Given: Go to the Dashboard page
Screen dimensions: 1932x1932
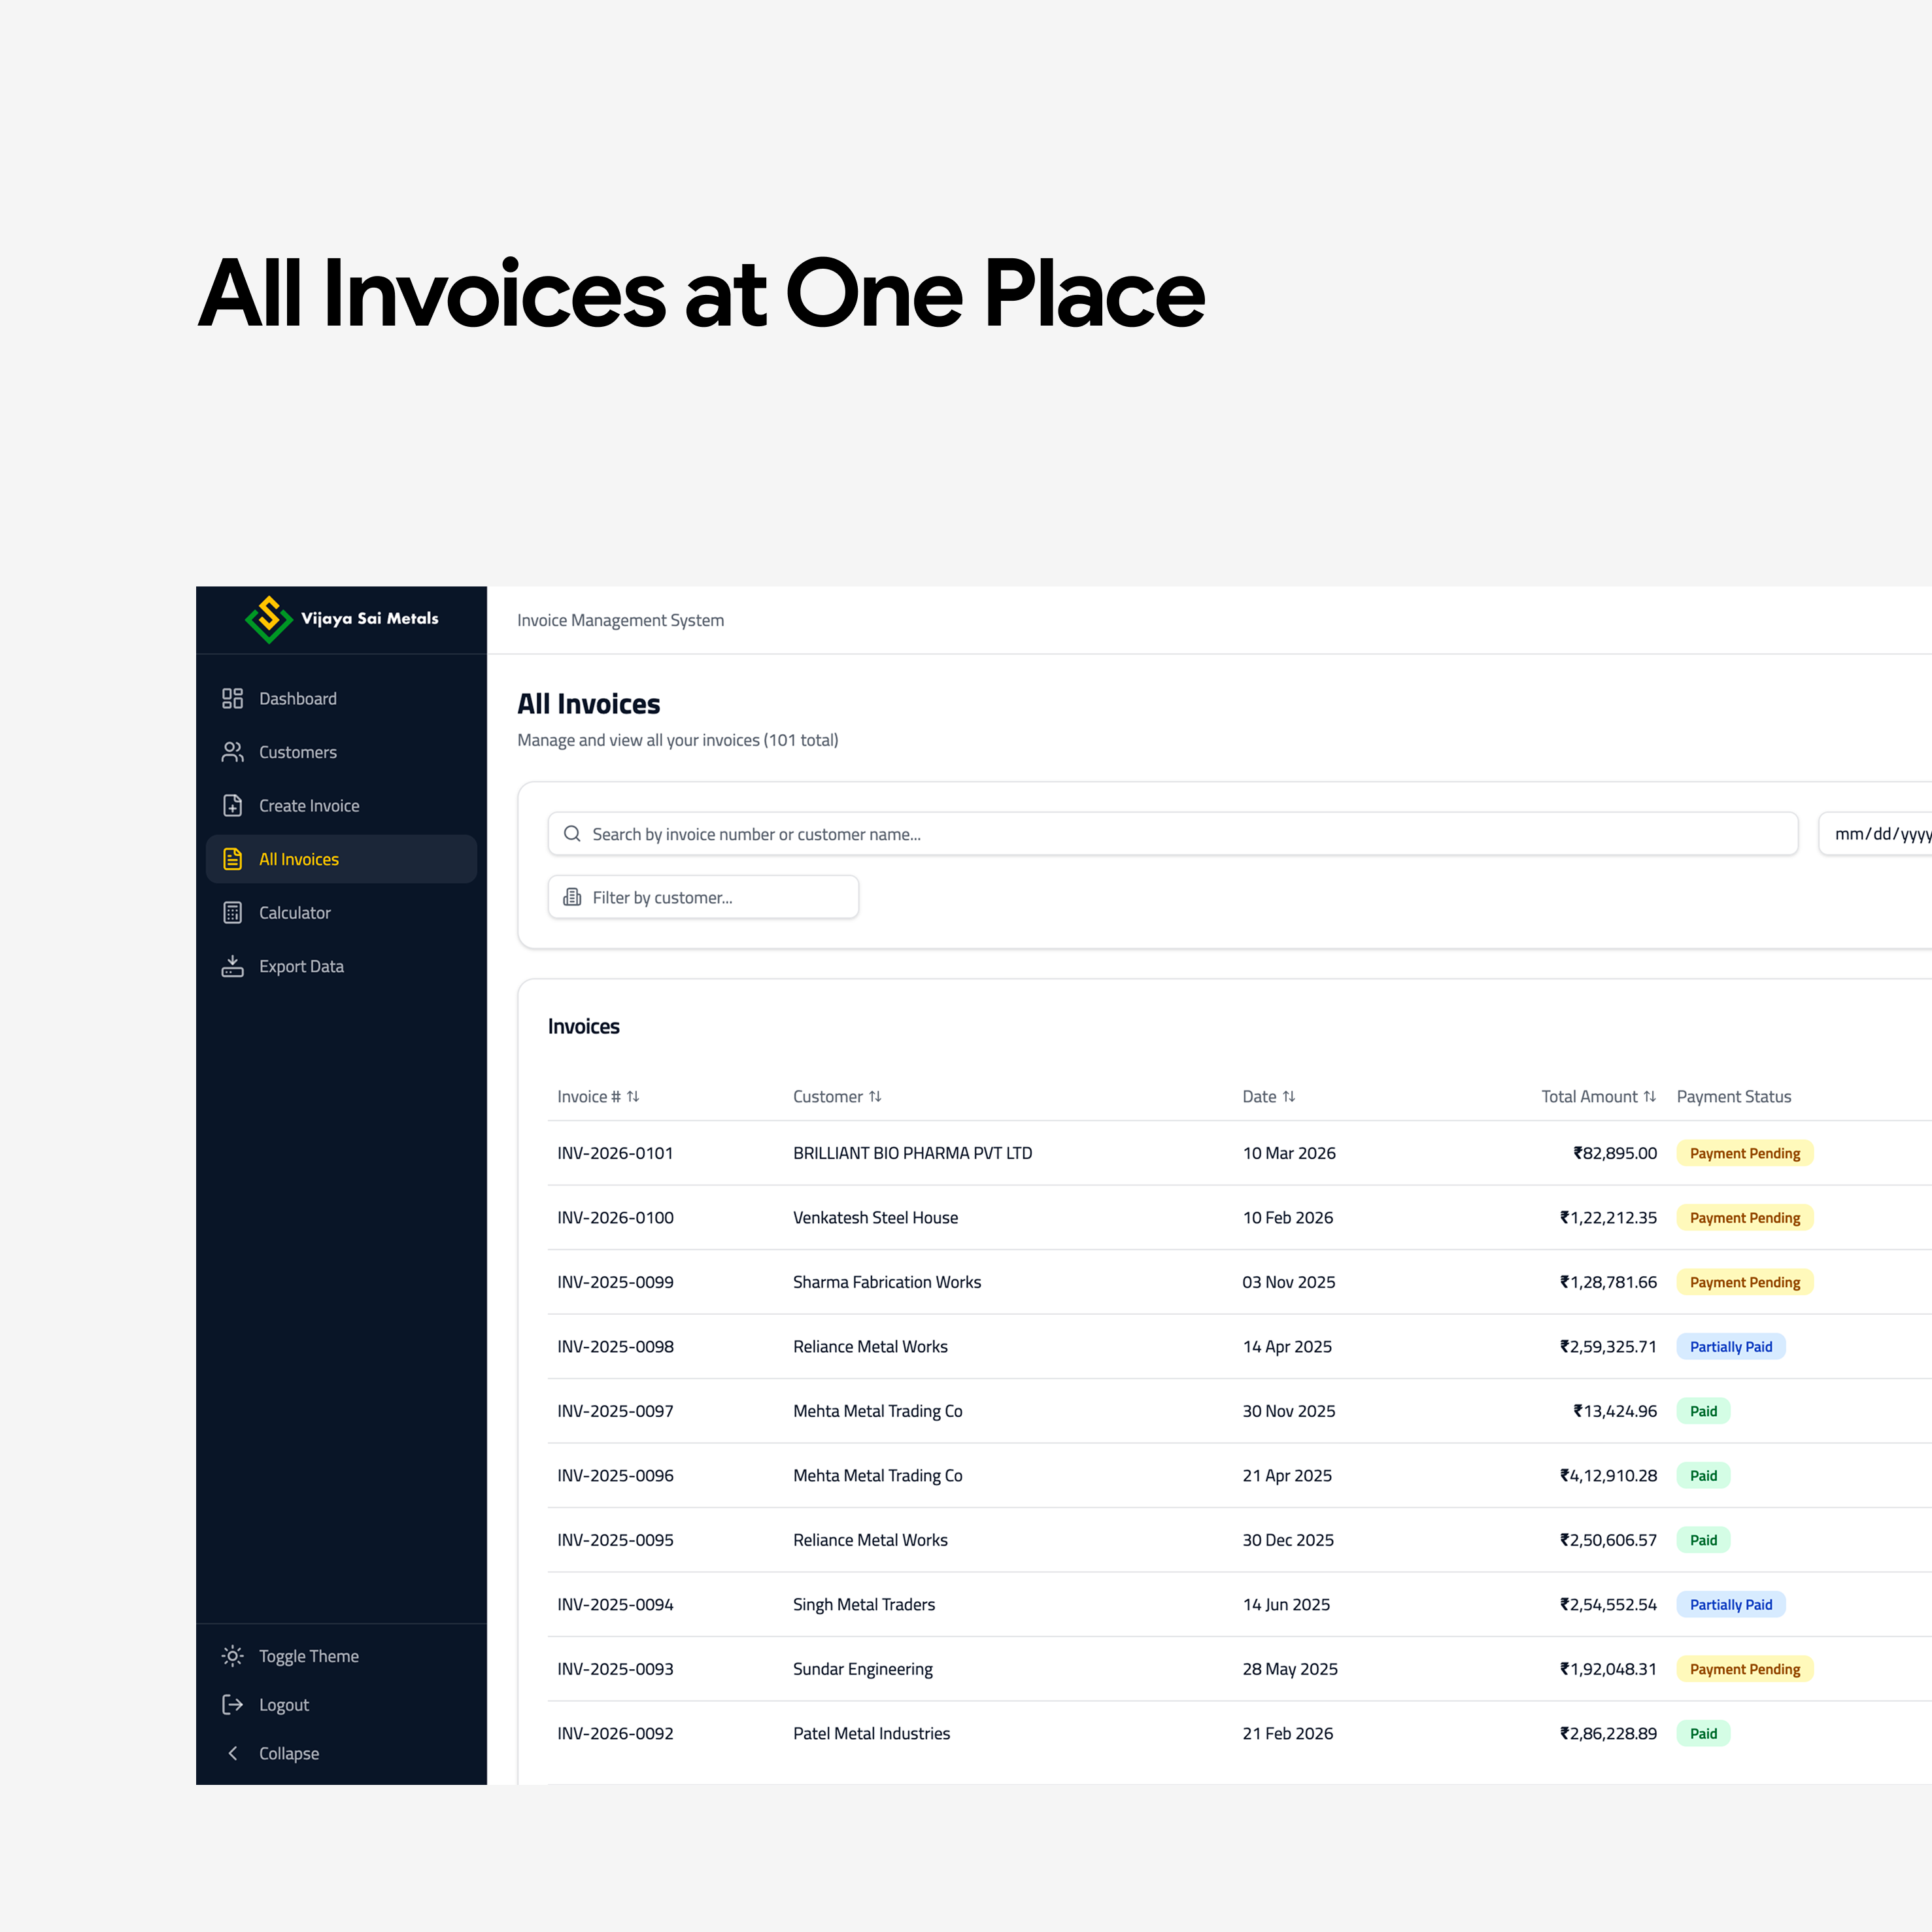Looking at the screenshot, I should 233,698.
